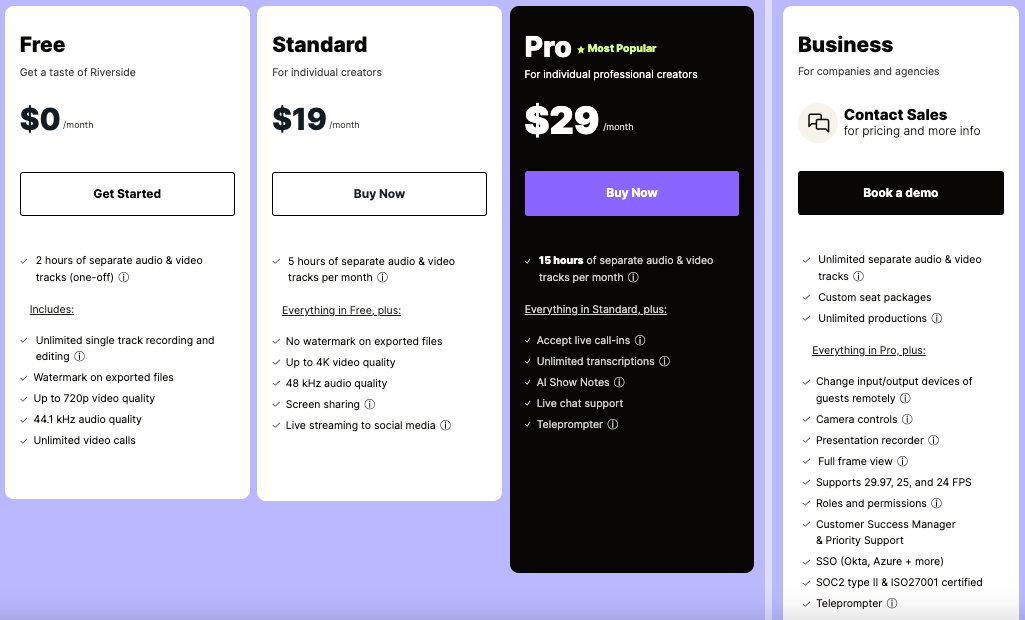Viewport: 1025px width, 620px height.
Task: Click info icon next to Full frame view
Action: click(x=903, y=462)
